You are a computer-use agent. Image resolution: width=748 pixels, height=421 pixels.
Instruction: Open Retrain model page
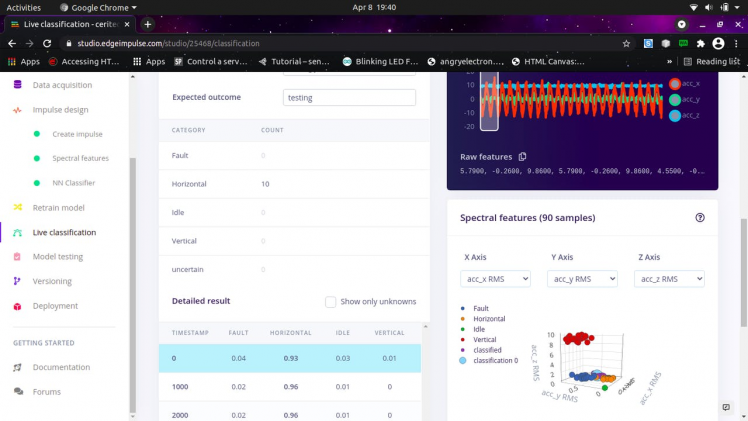pyautogui.click(x=58, y=207)
